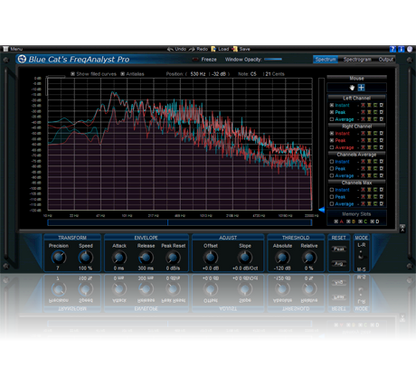
Task: Click the Offset knob
Action: (210, 257)
